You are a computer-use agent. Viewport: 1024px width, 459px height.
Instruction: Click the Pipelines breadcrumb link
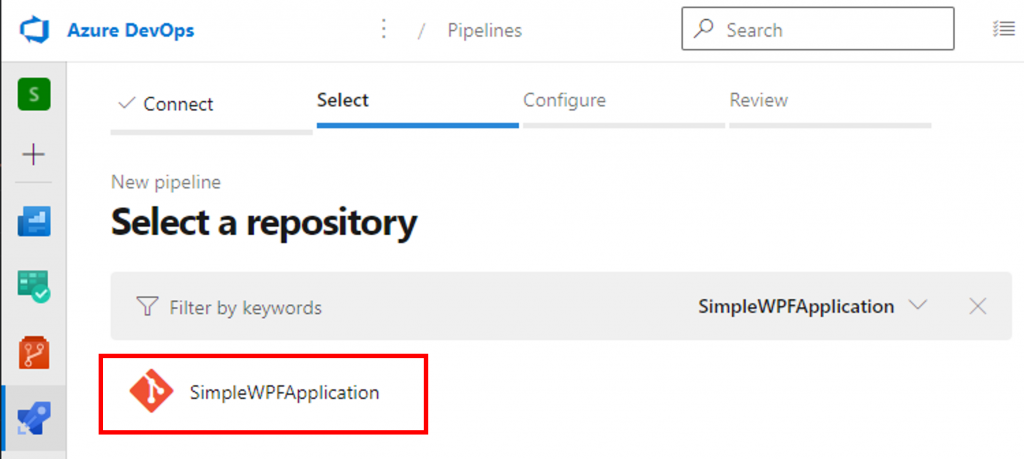484,31
